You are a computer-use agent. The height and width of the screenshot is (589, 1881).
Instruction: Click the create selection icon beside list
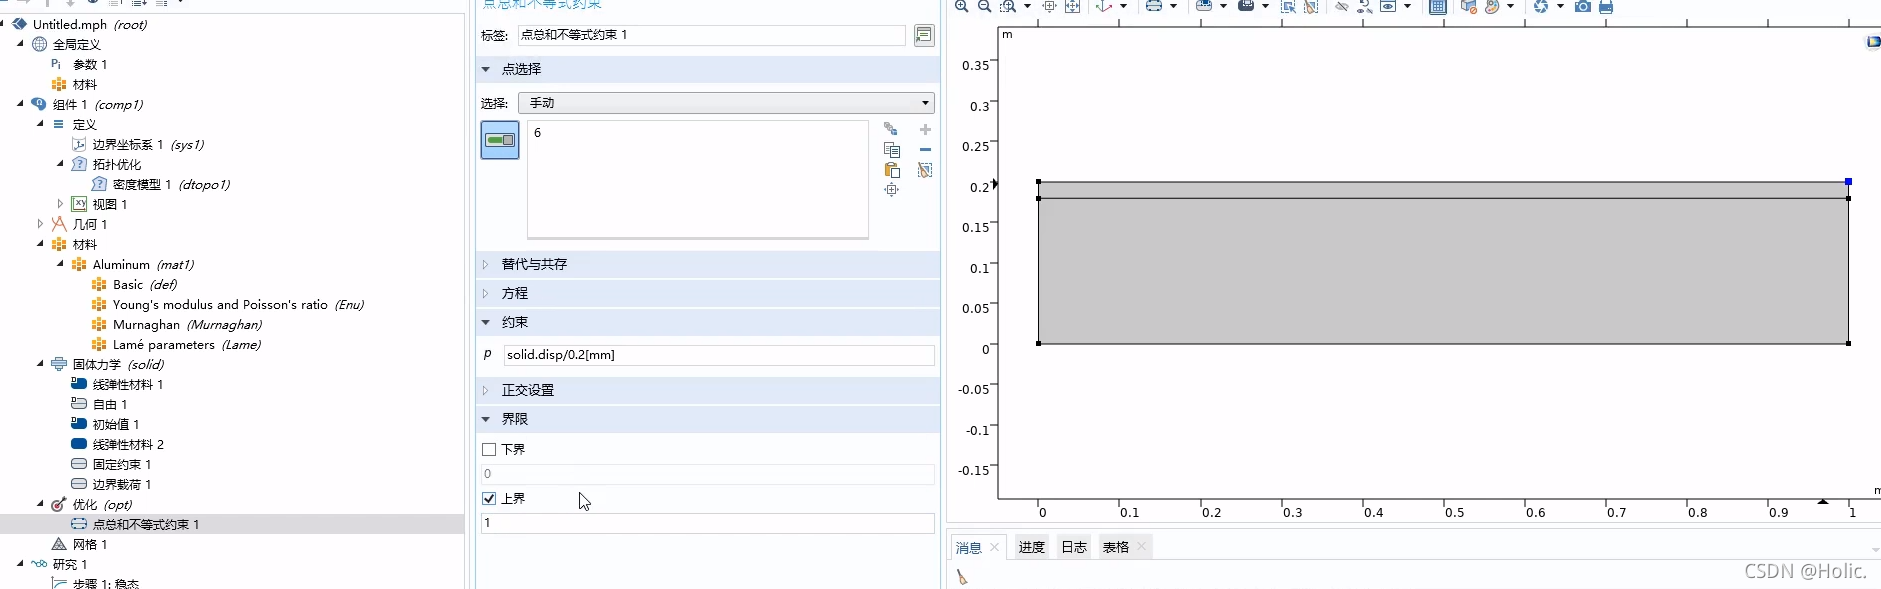[x=891, y=129]
